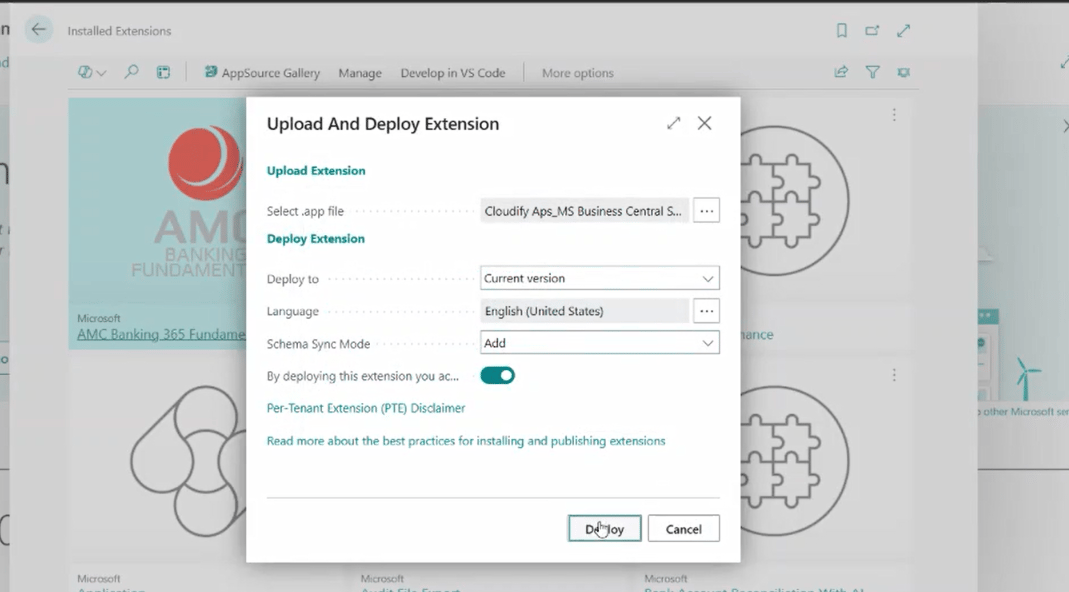1069x592 pixels.
Task: Show More options in the action bar
Action: click(577, 73)
